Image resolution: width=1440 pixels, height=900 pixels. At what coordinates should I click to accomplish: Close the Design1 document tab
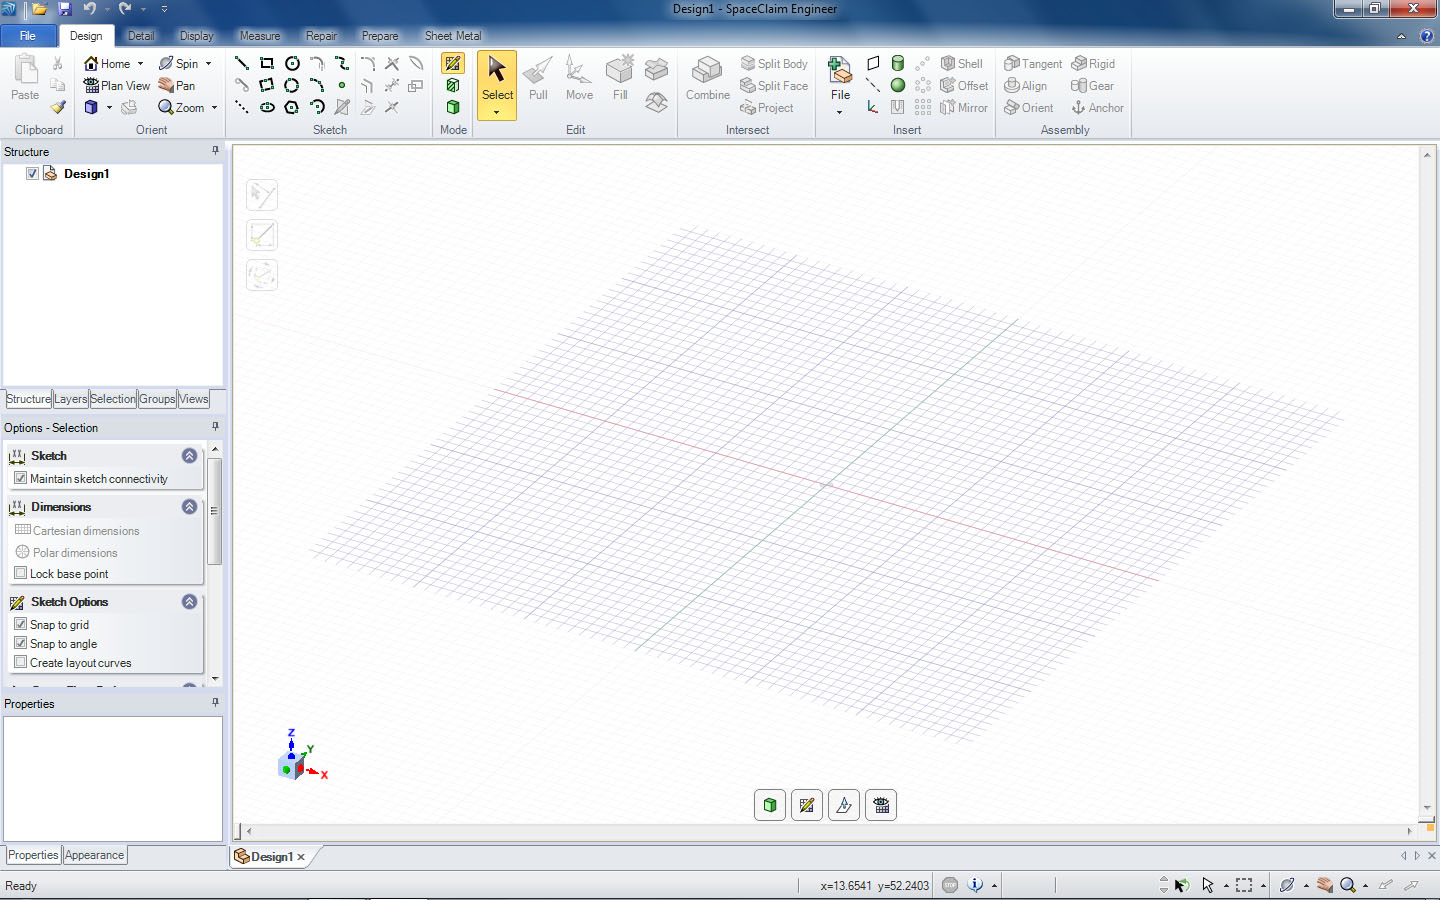(x=301, y=857)
